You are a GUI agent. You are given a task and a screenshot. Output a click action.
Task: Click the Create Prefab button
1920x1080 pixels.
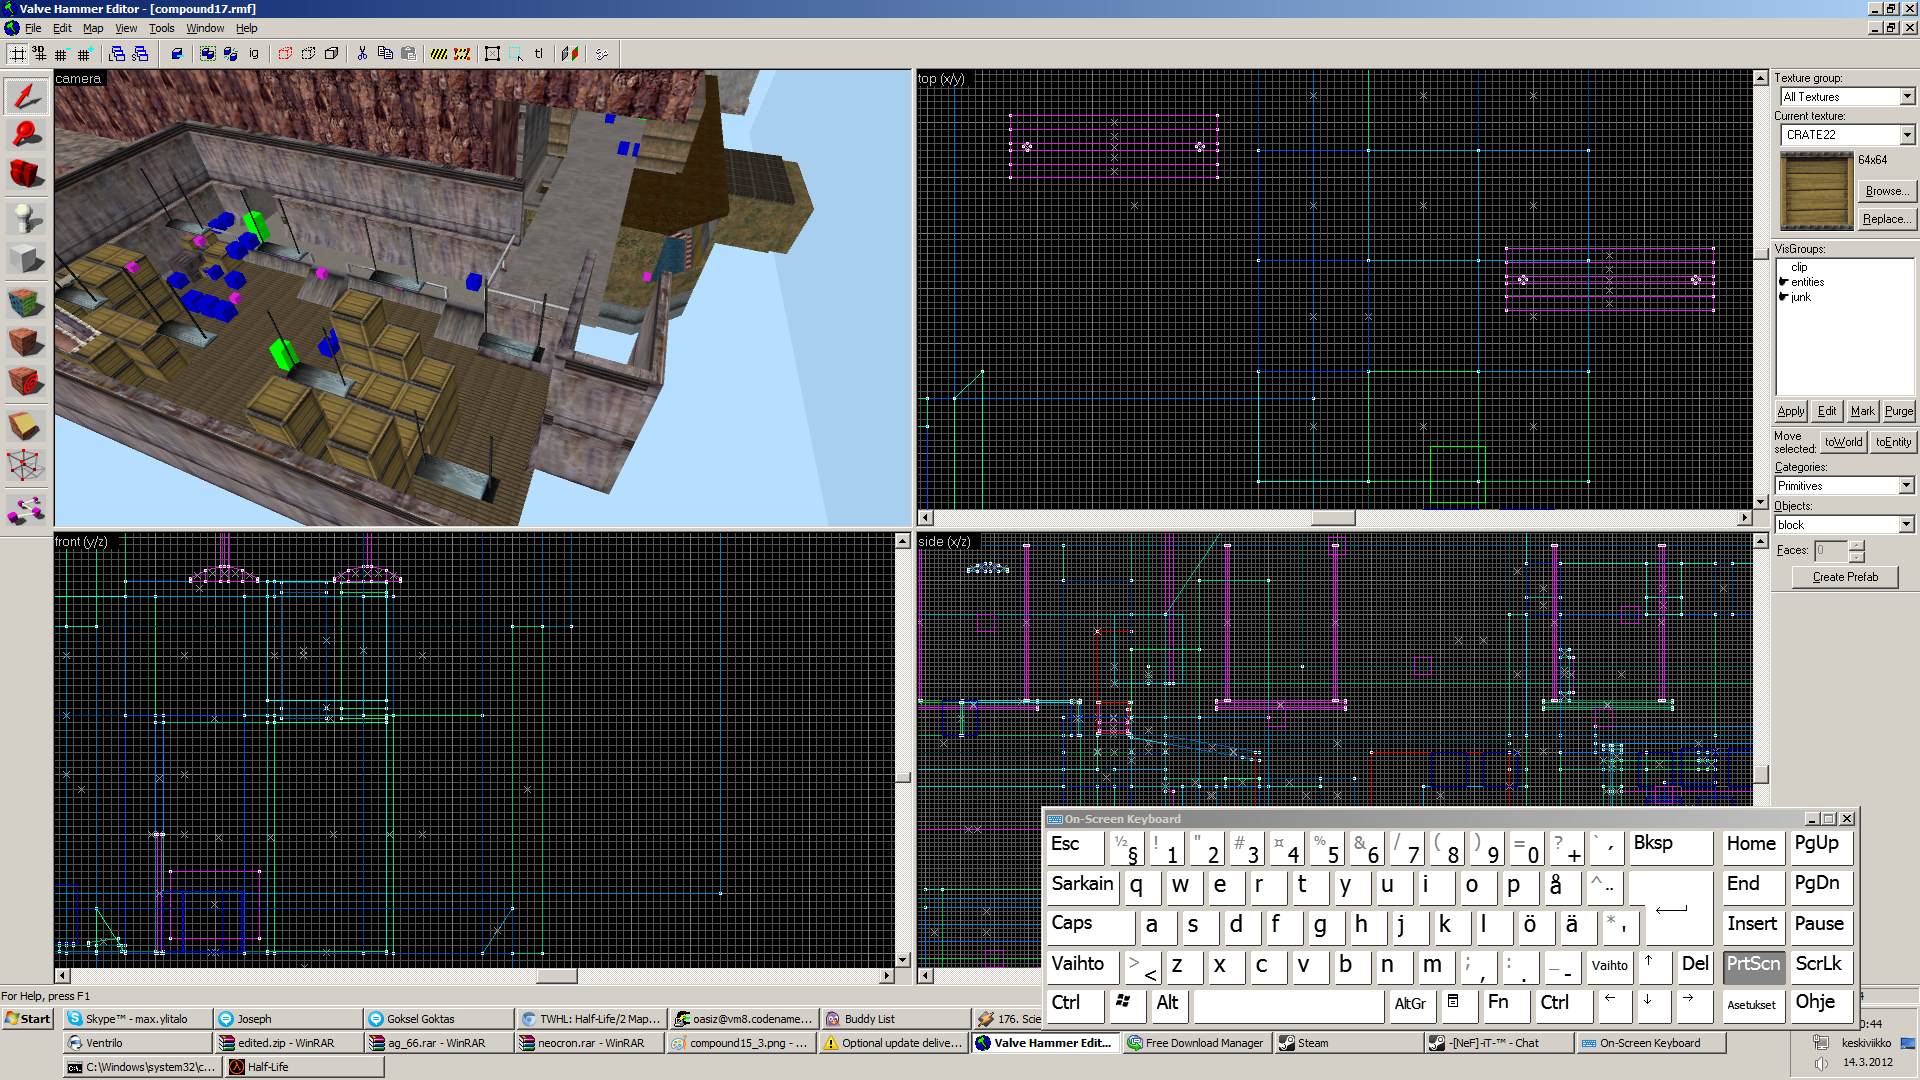[1844, 577]
